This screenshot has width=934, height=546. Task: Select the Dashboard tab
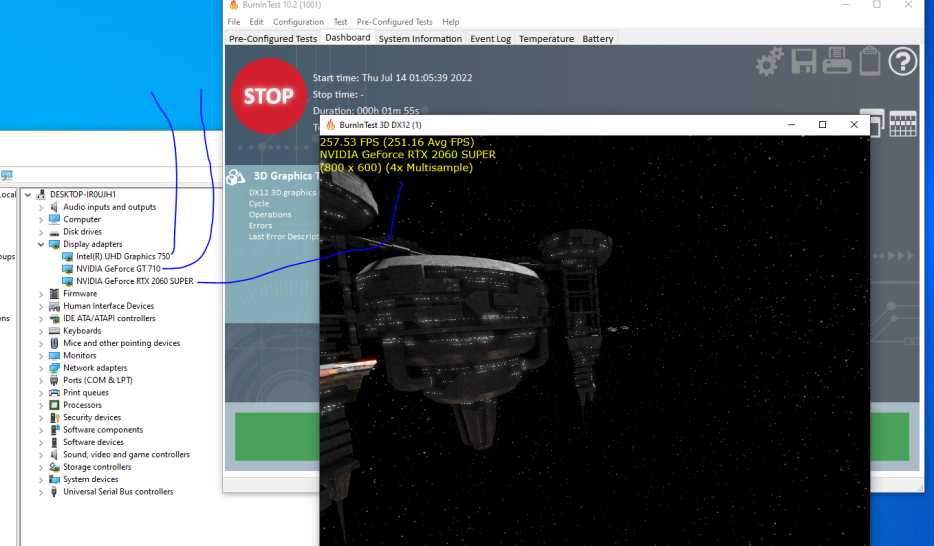coord(348,38)
